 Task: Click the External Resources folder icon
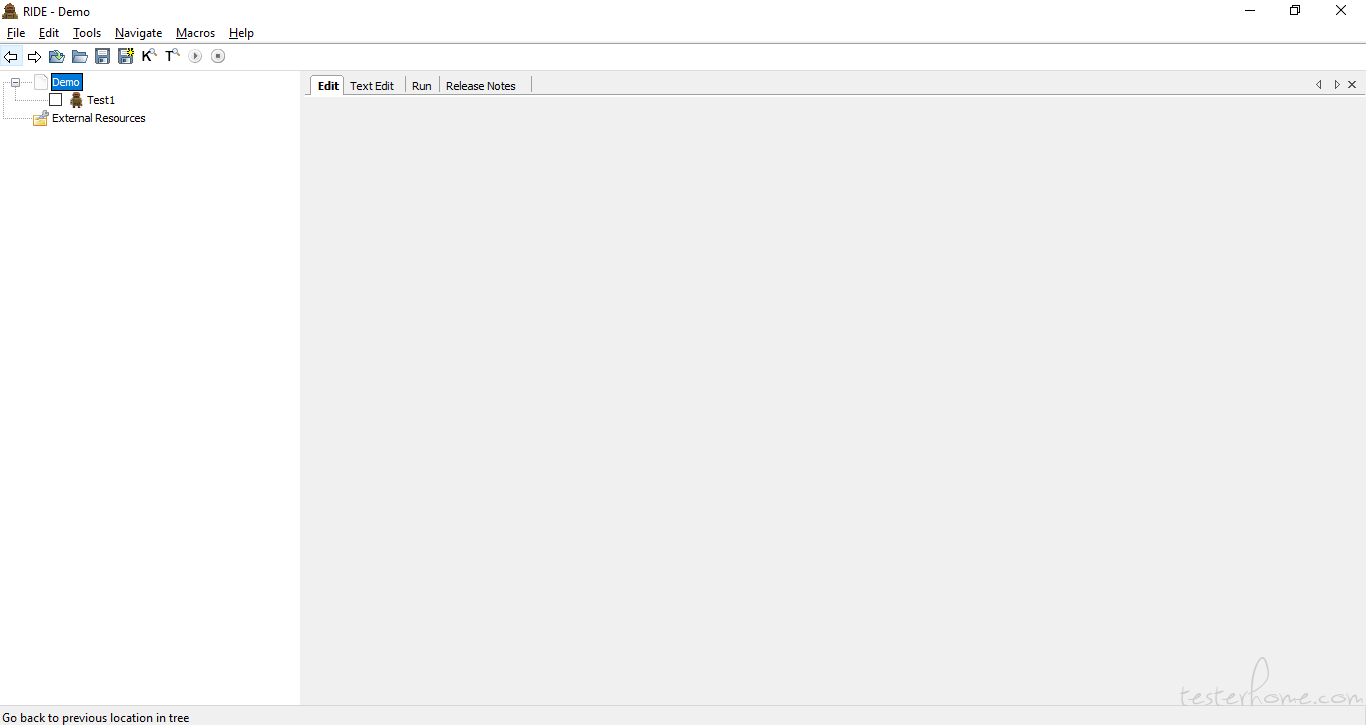(40, 118)
